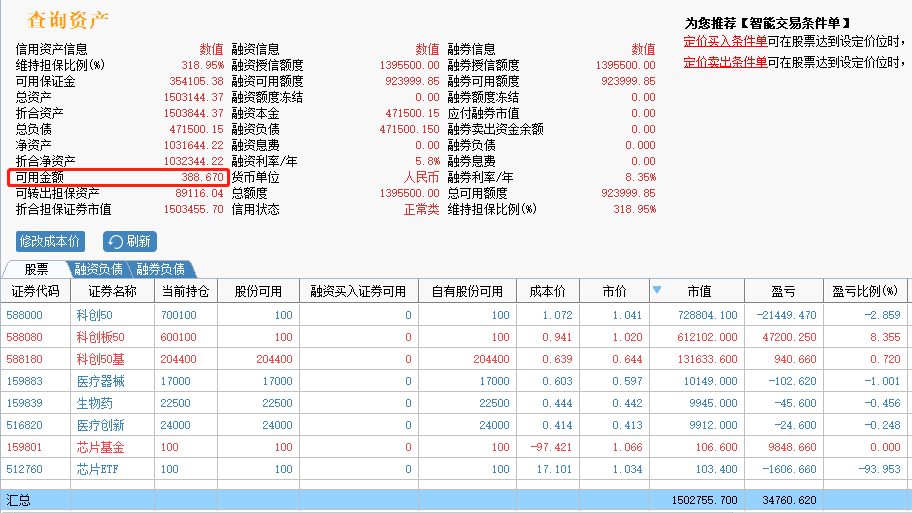Image resolution: width=912 pixels, height=513 pixels.
Task: Select the 股票 tab
Action: click(x=36, y=269)
